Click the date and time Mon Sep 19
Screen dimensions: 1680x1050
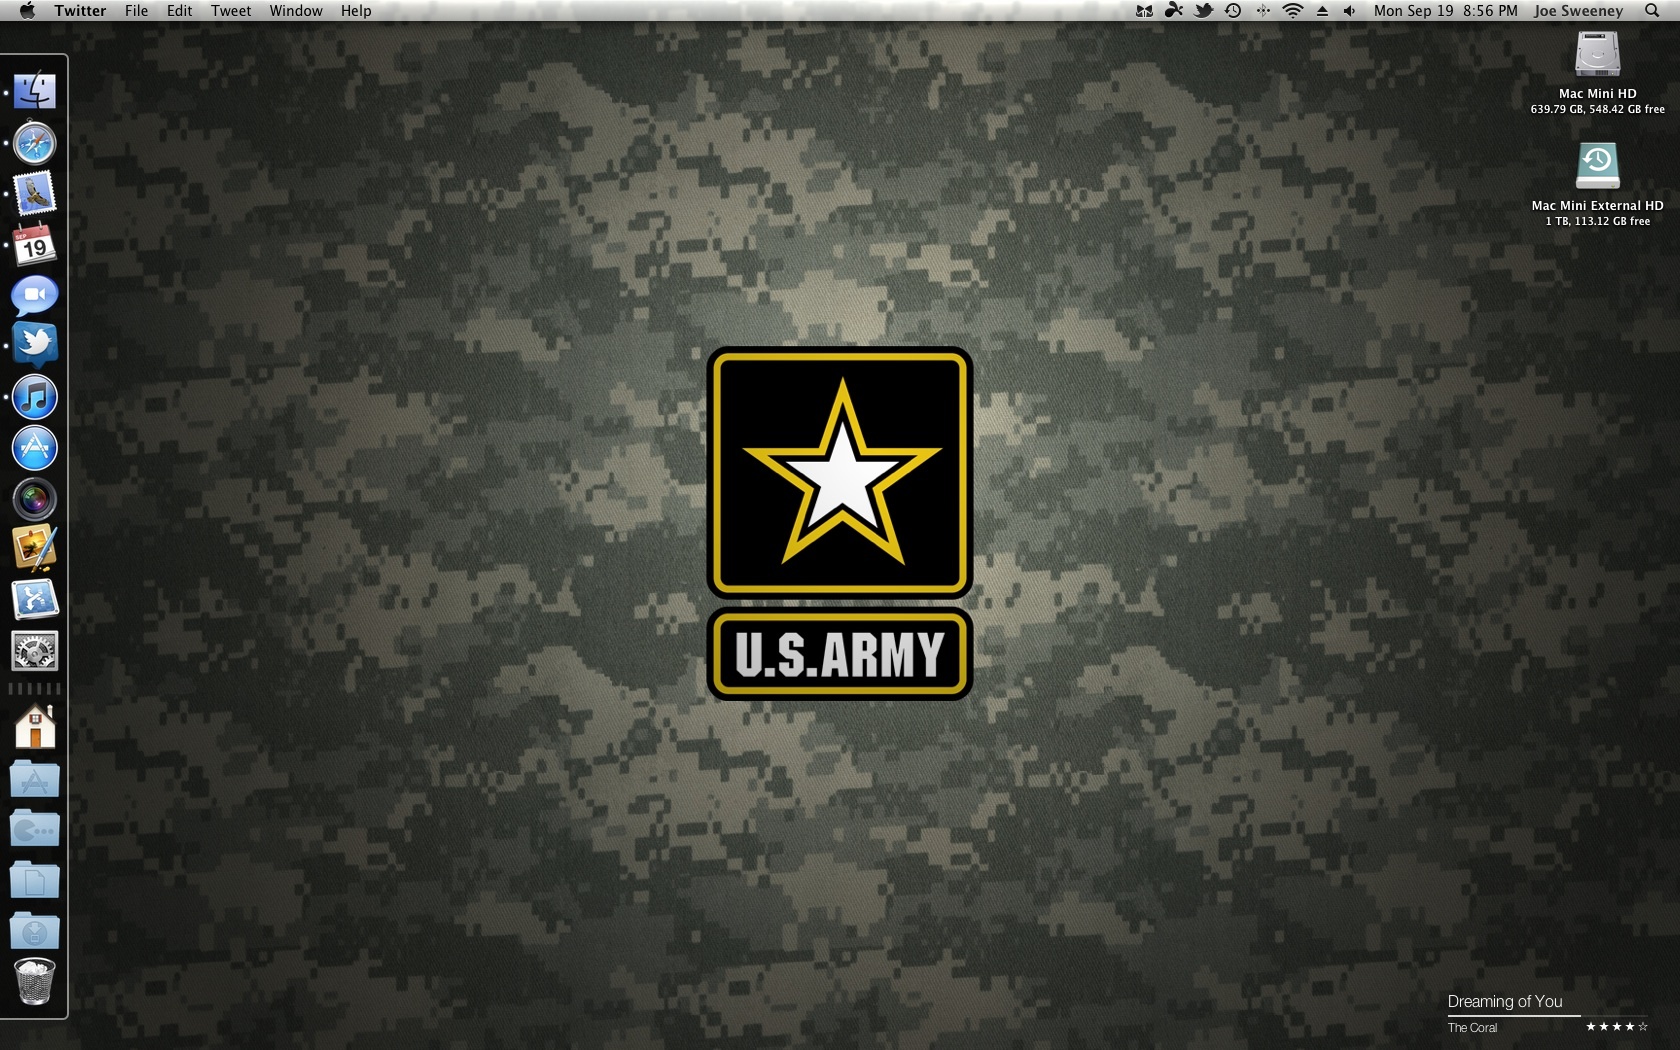[x=1445, y=10]
